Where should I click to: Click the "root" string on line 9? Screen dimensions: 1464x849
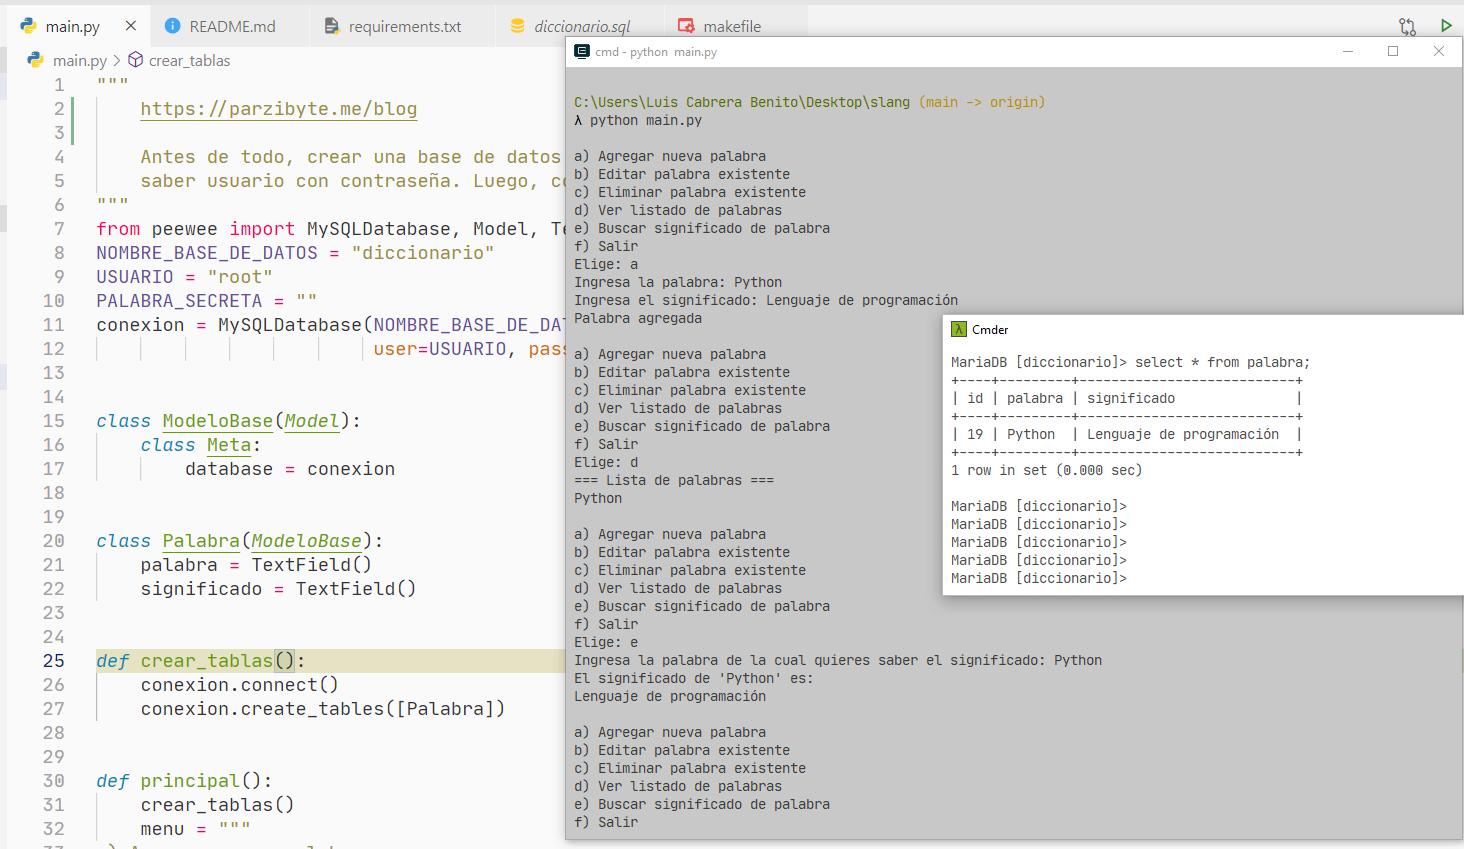pos(240,277)
